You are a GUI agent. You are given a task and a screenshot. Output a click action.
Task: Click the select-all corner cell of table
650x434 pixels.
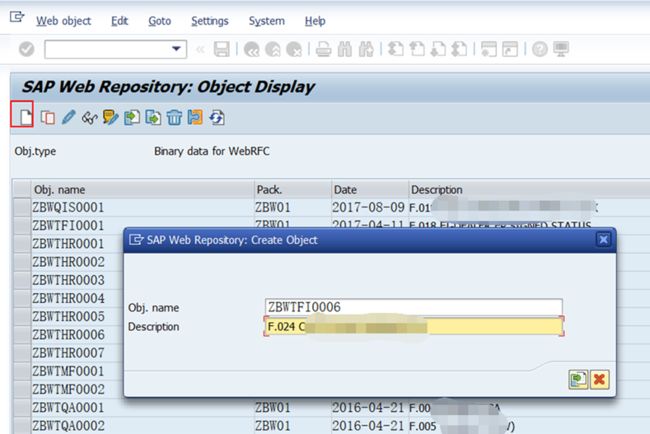pyautogui.click(x=22, y=189)
